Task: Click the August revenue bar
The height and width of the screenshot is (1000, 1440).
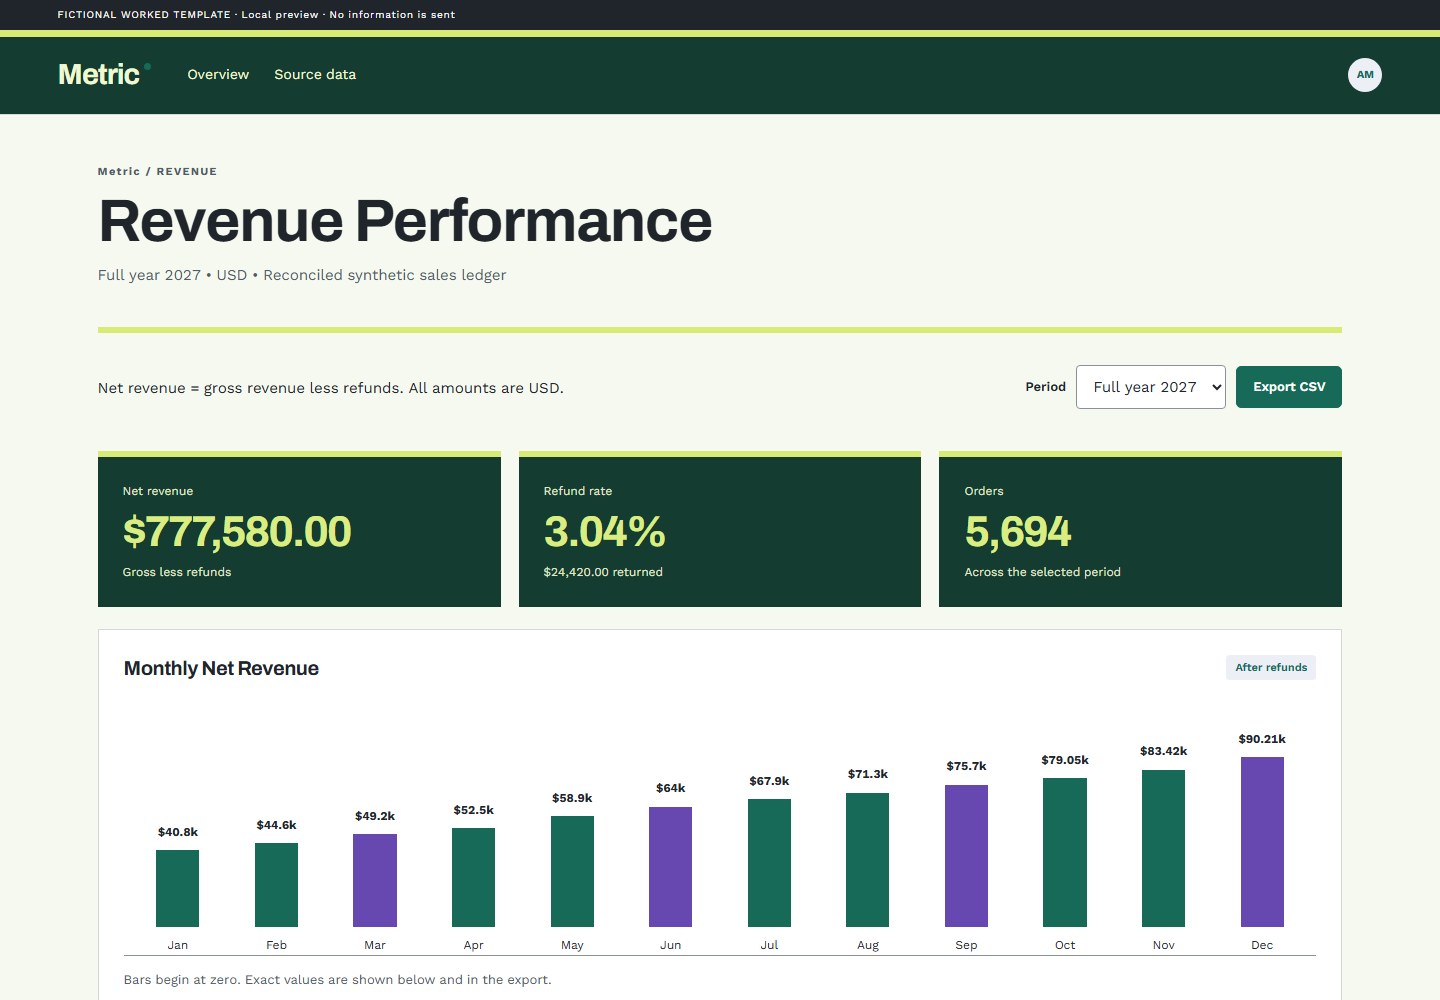Action: pos(868,860)
